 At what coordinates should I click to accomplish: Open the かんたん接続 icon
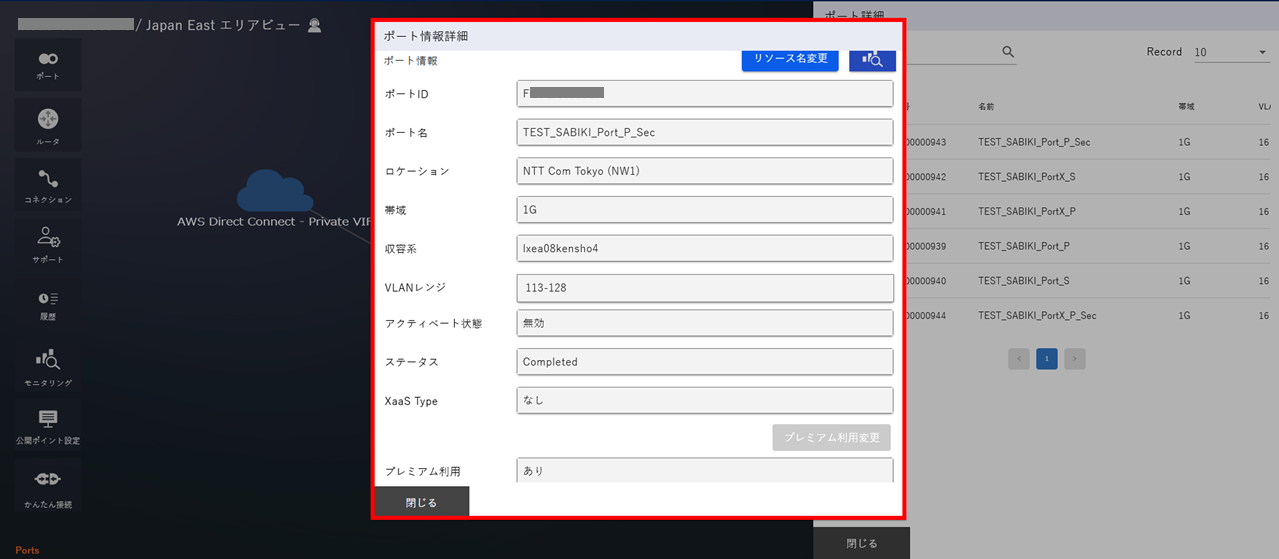pyautogui.click(x=48, y=486)
